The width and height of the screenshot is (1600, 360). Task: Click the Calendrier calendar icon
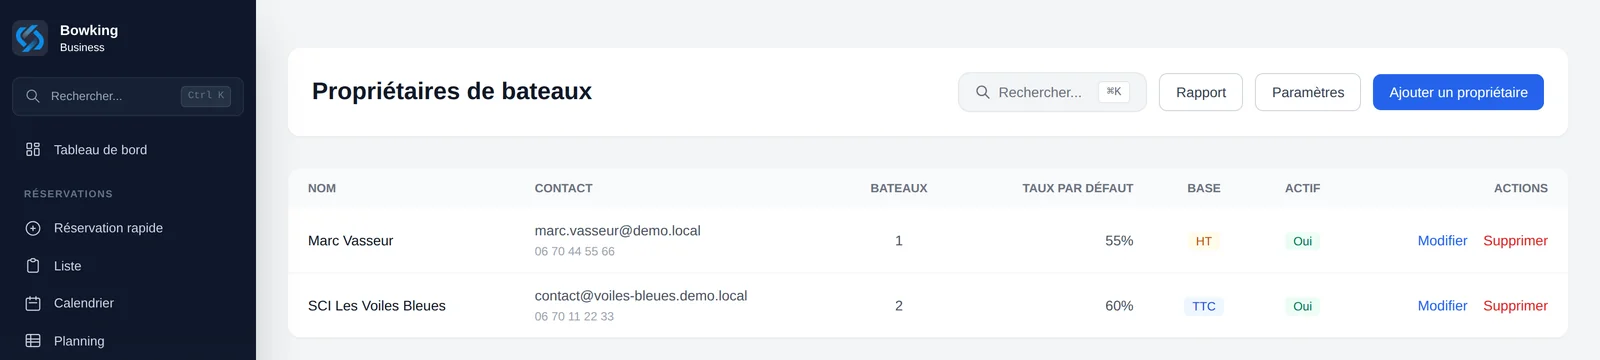click(33, 303)
